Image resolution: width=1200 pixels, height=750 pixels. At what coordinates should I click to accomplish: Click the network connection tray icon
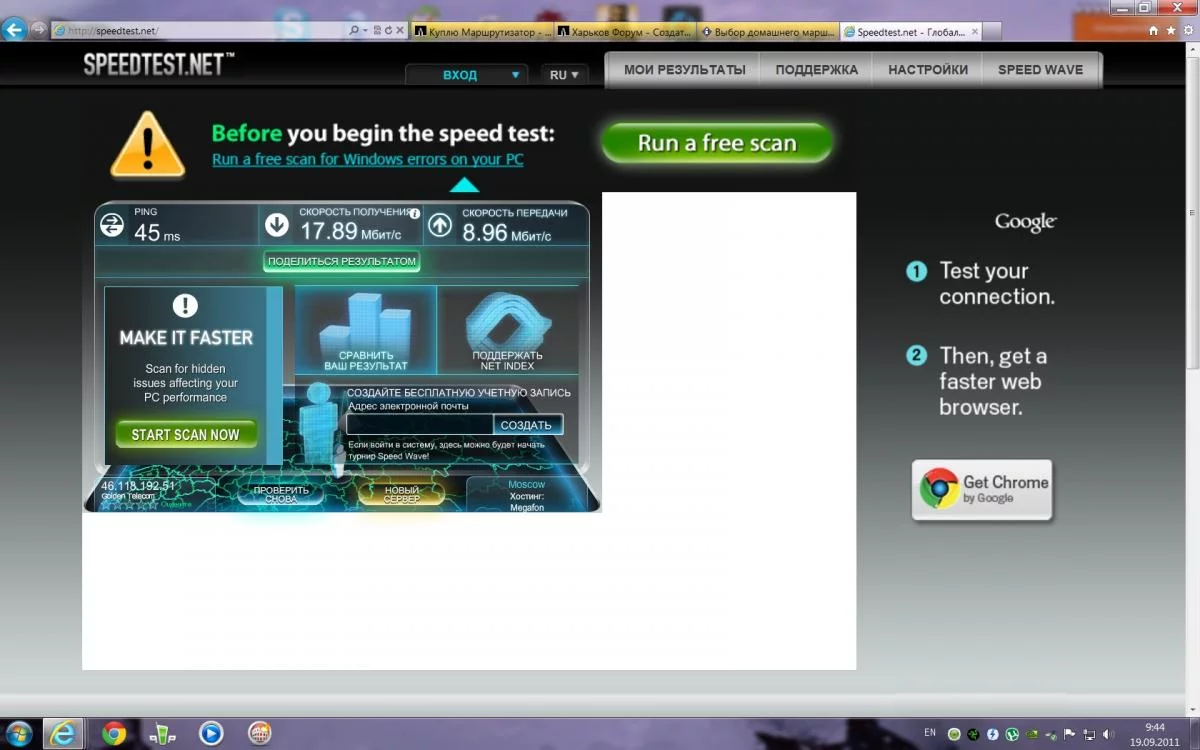[1088, 734]
